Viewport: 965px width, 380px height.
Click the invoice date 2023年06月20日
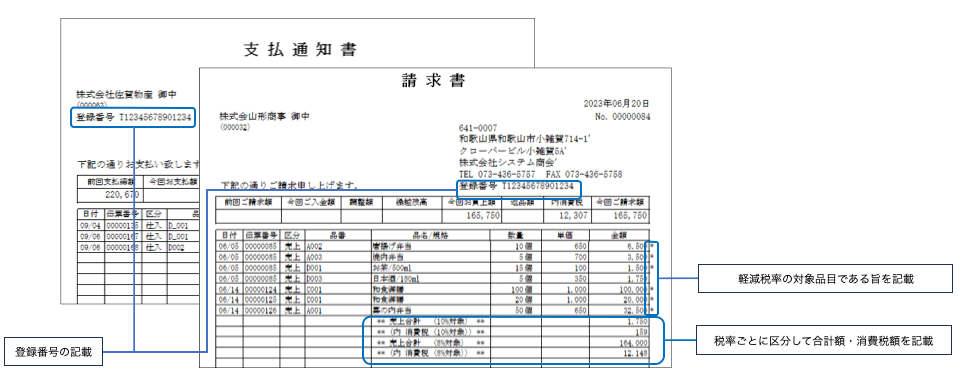615,103
